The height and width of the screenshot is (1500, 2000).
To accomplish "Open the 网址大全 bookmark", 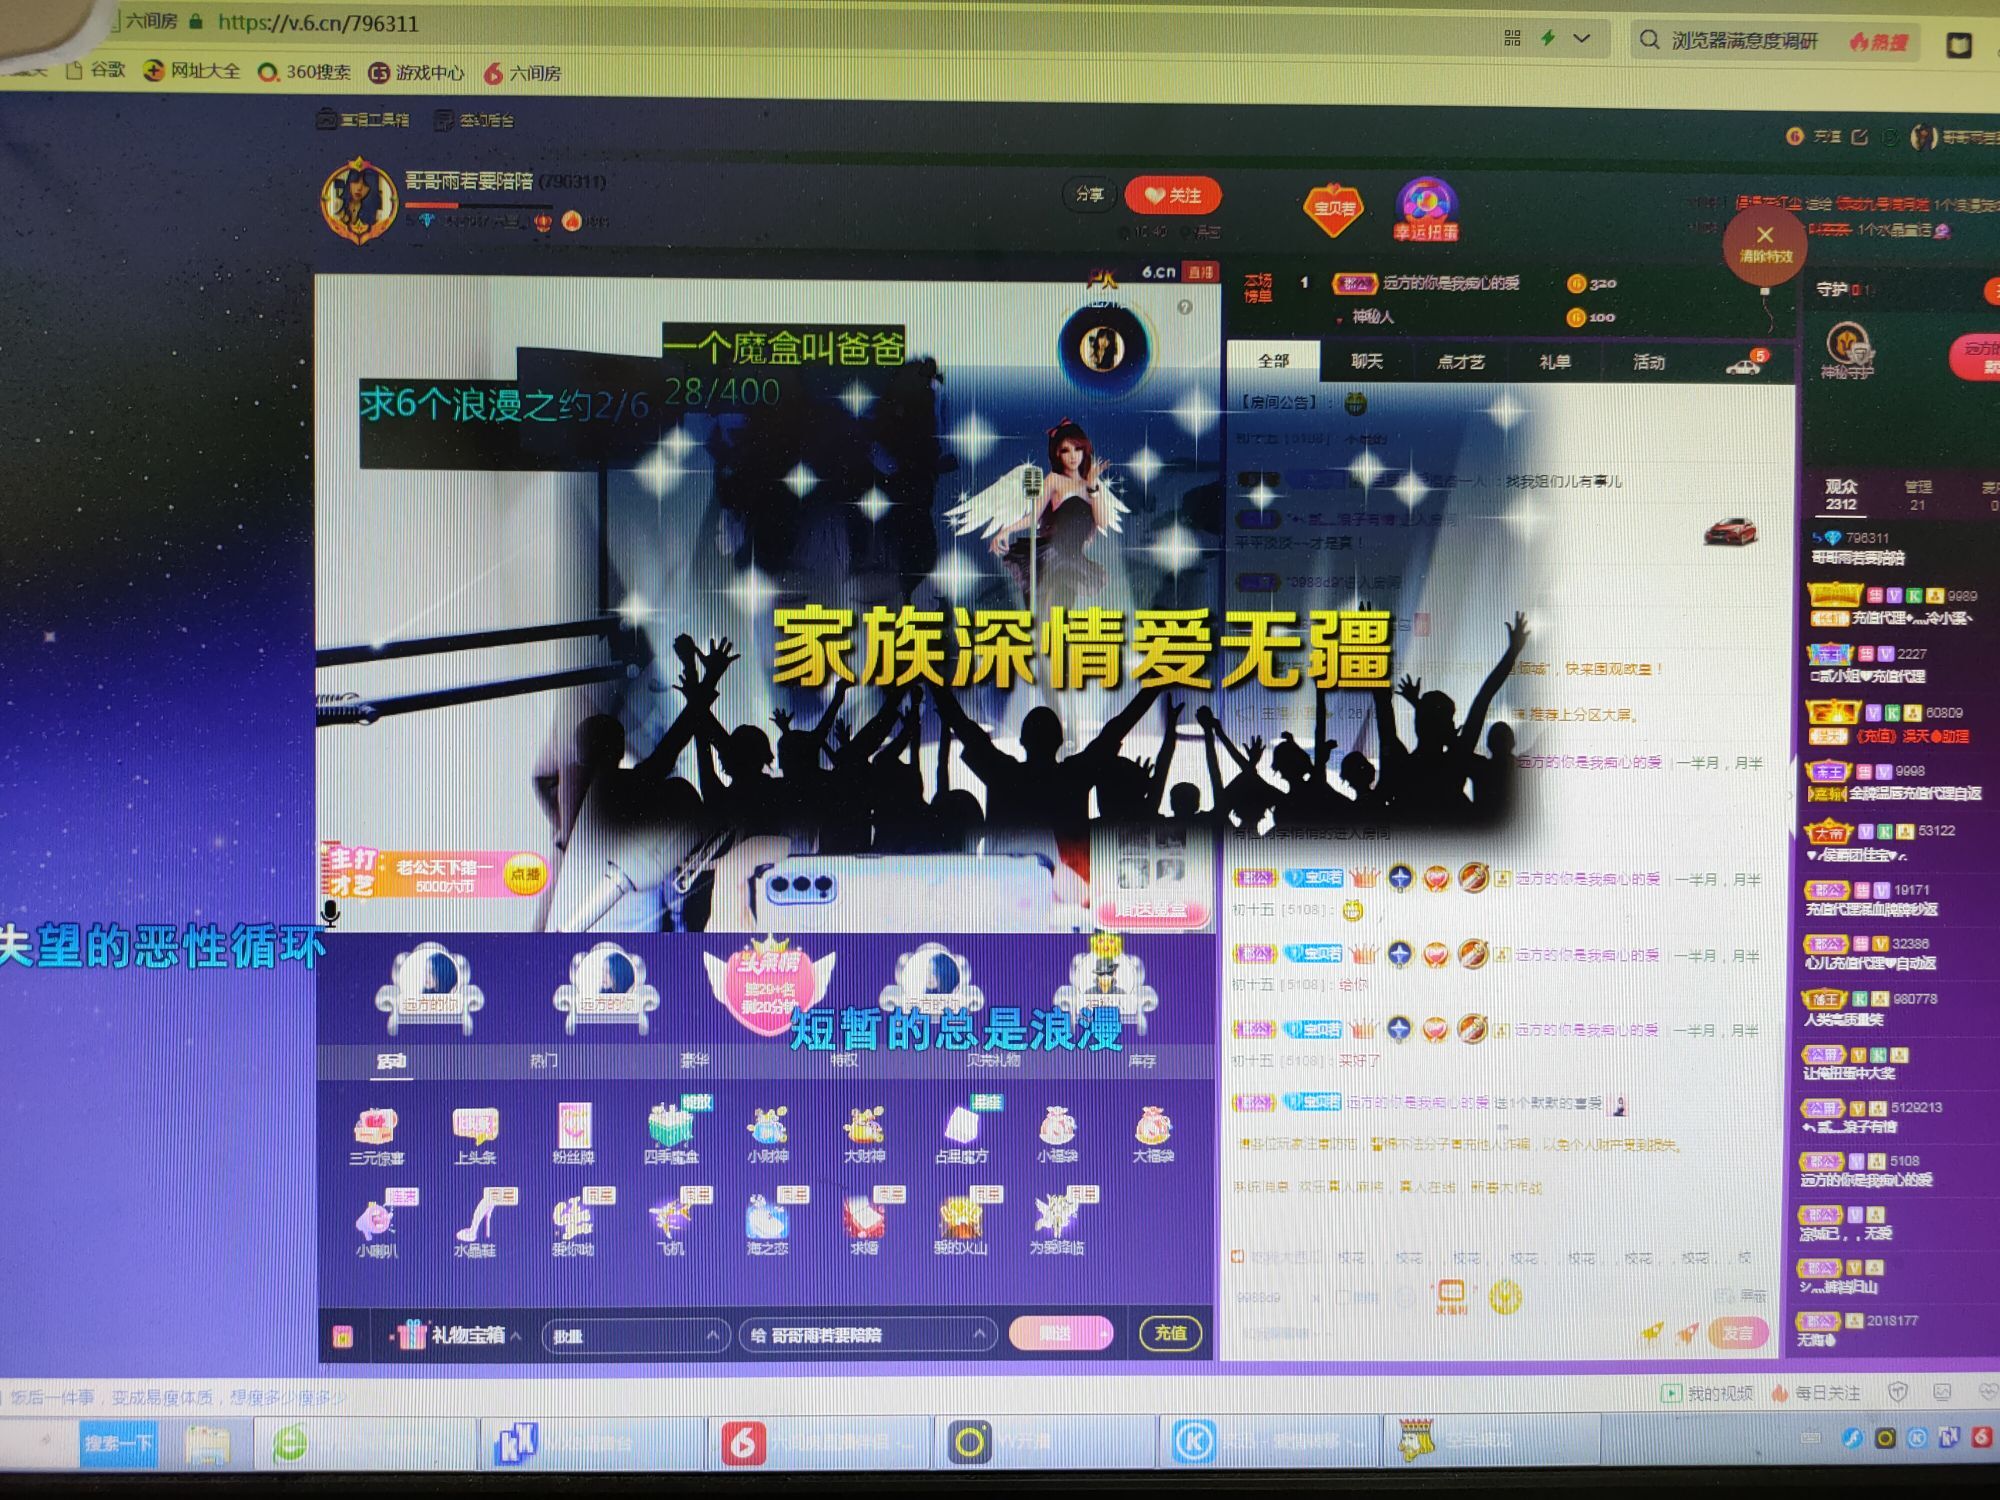I will click(x=192, y=70).
